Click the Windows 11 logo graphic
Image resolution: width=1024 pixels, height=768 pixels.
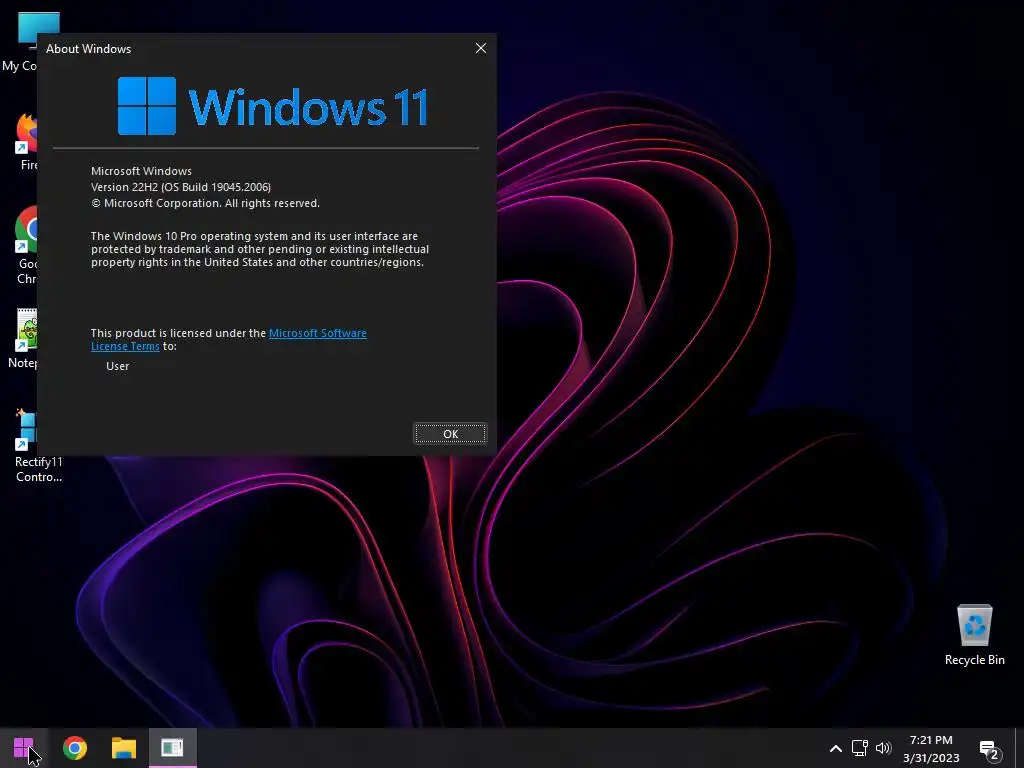[273, 106]
